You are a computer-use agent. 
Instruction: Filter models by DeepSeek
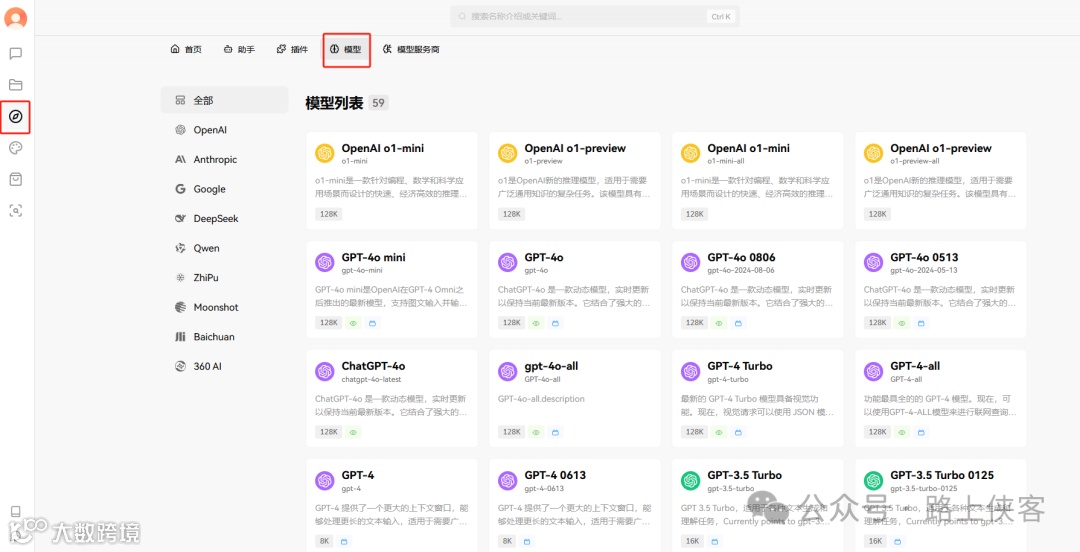tap(225, 218)
